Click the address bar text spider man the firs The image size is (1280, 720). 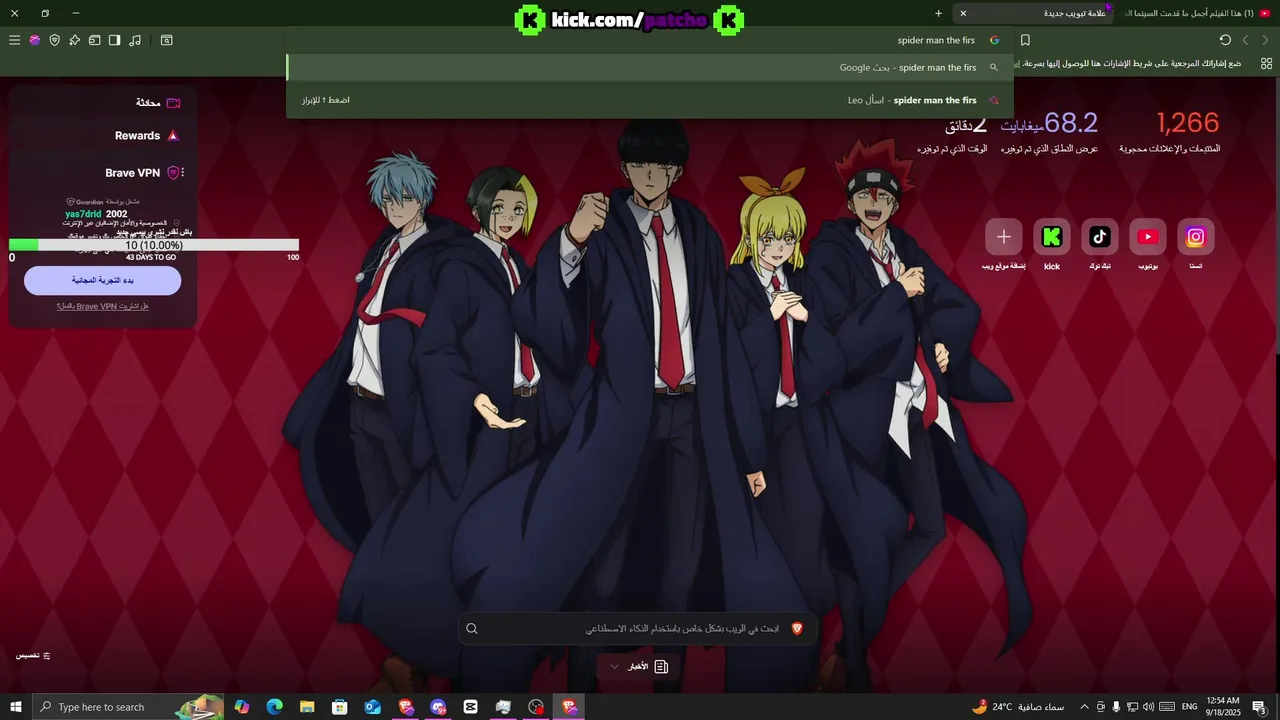pos(936,40)
